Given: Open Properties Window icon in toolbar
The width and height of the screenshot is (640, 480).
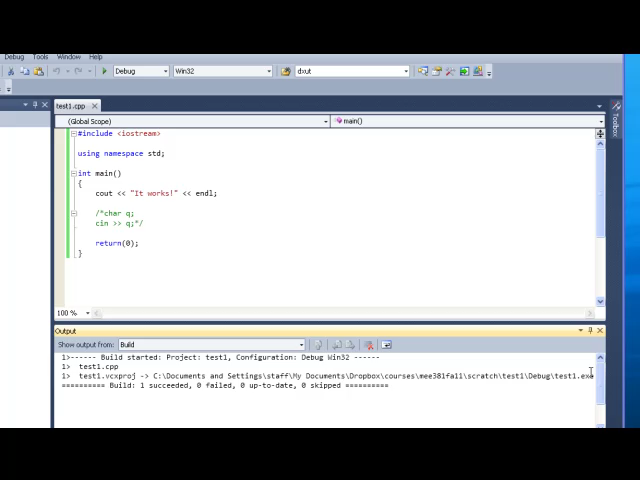Looking at the screenshot, I should (x=437, y=71).
